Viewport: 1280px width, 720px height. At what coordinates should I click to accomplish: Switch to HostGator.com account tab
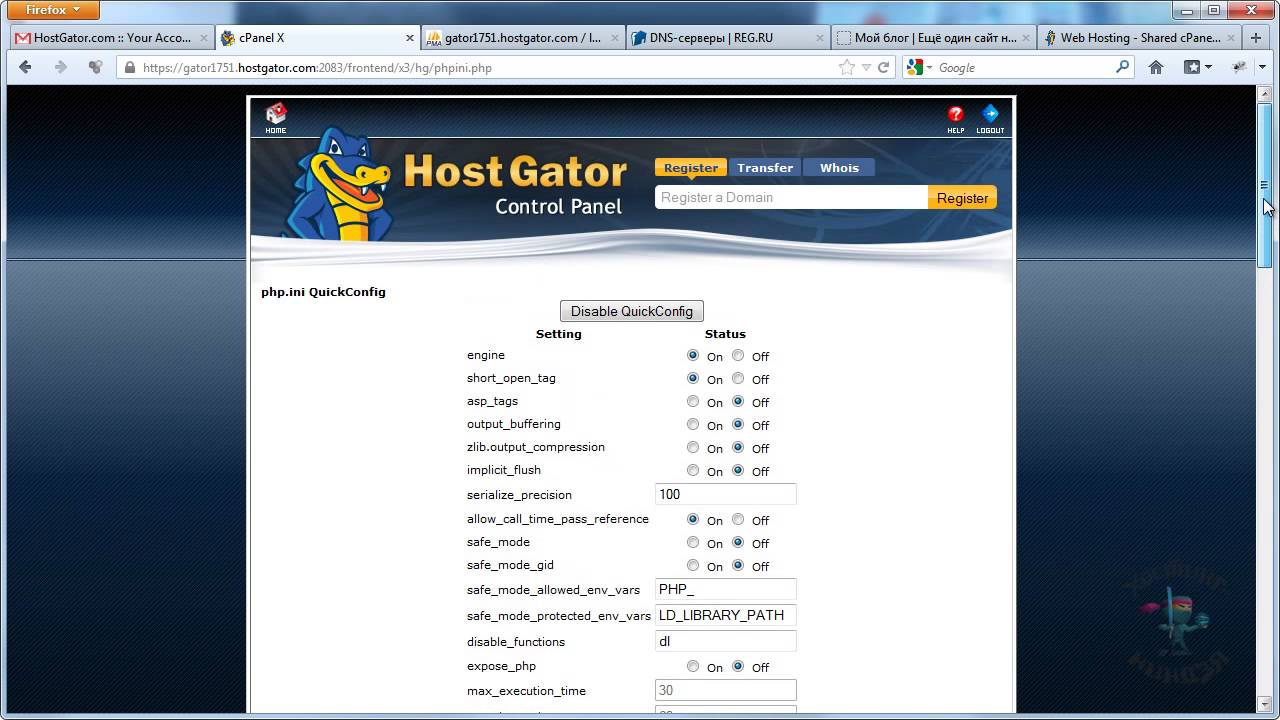(111, 38)
